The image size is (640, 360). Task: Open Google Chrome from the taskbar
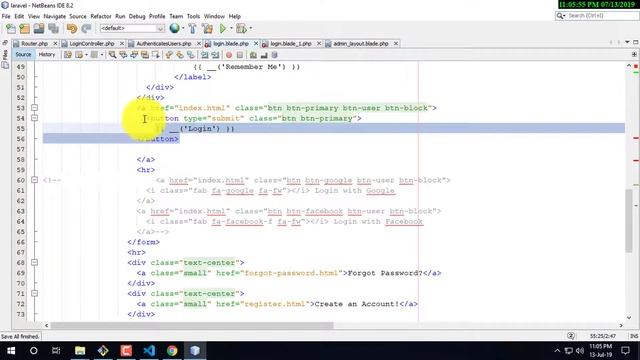172,351
